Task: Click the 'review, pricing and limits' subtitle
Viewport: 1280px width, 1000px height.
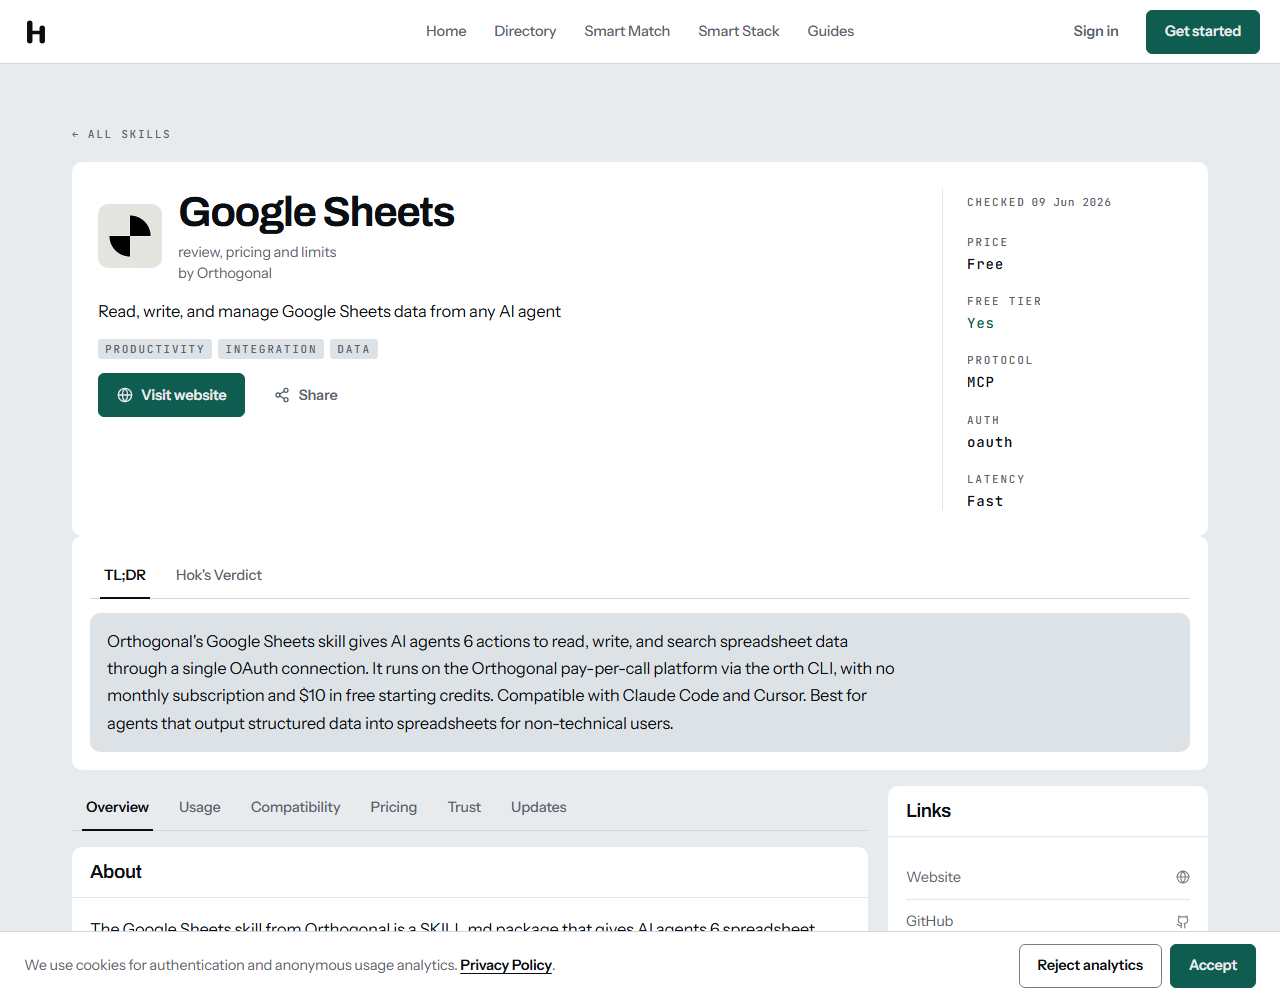Action: pyautogui.click(x=257, y=252)
